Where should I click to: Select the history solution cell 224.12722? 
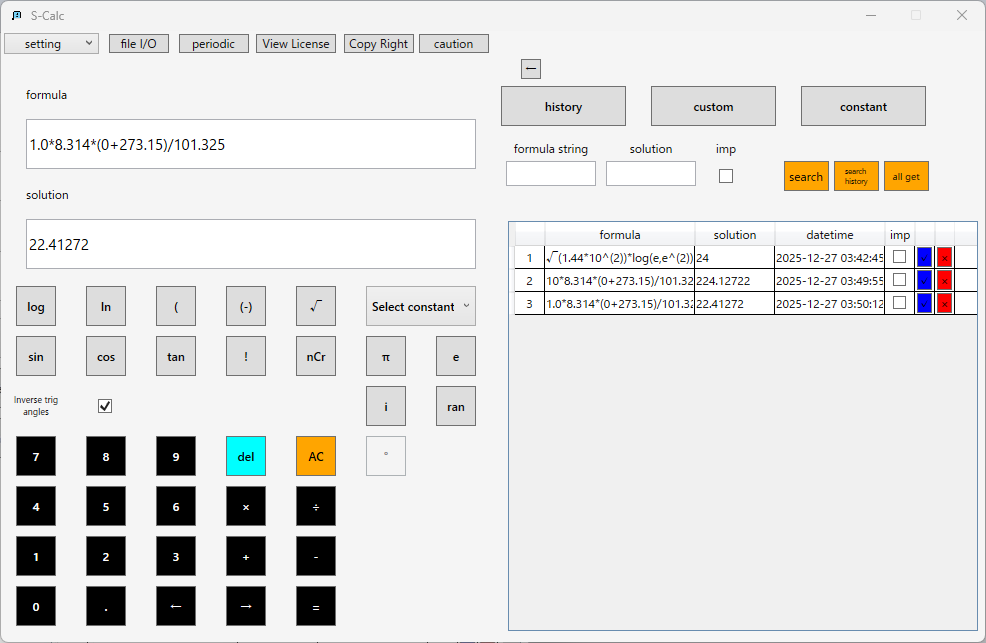734,280
